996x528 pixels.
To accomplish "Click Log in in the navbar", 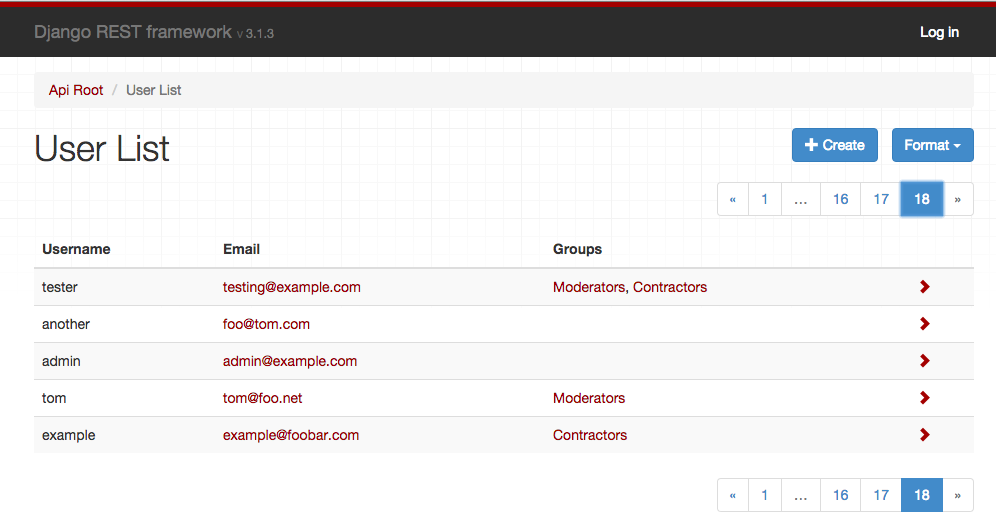I will pos(939,32).
